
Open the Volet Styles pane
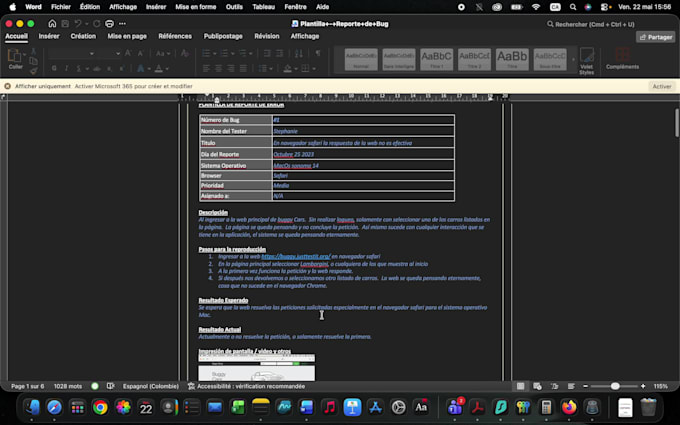click(x=587, y=61)
